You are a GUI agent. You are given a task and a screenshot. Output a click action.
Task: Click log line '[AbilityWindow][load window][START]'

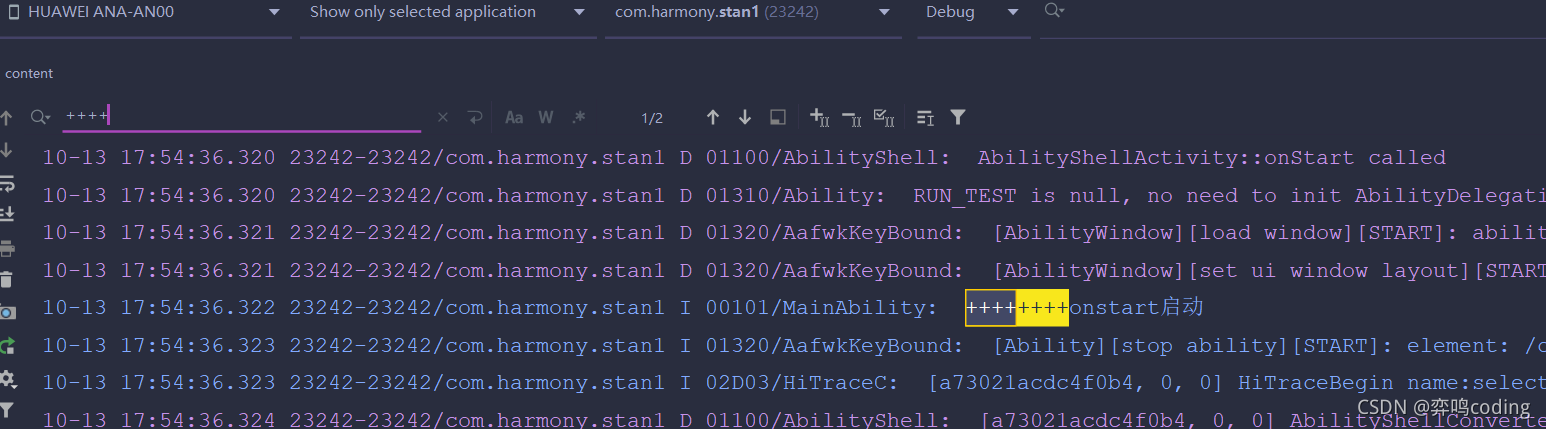click(x=794, y=233)
